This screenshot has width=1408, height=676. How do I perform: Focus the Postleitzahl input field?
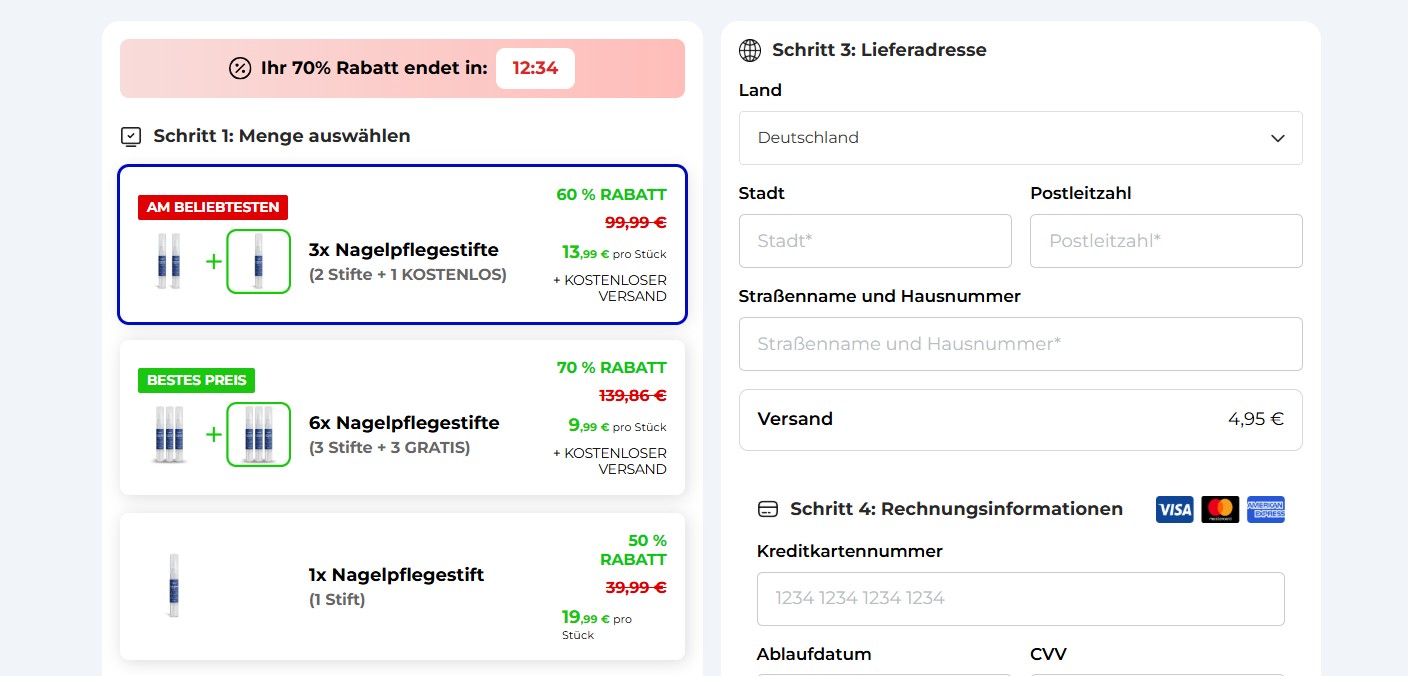pyautogui.click(x=1166, y=241)
